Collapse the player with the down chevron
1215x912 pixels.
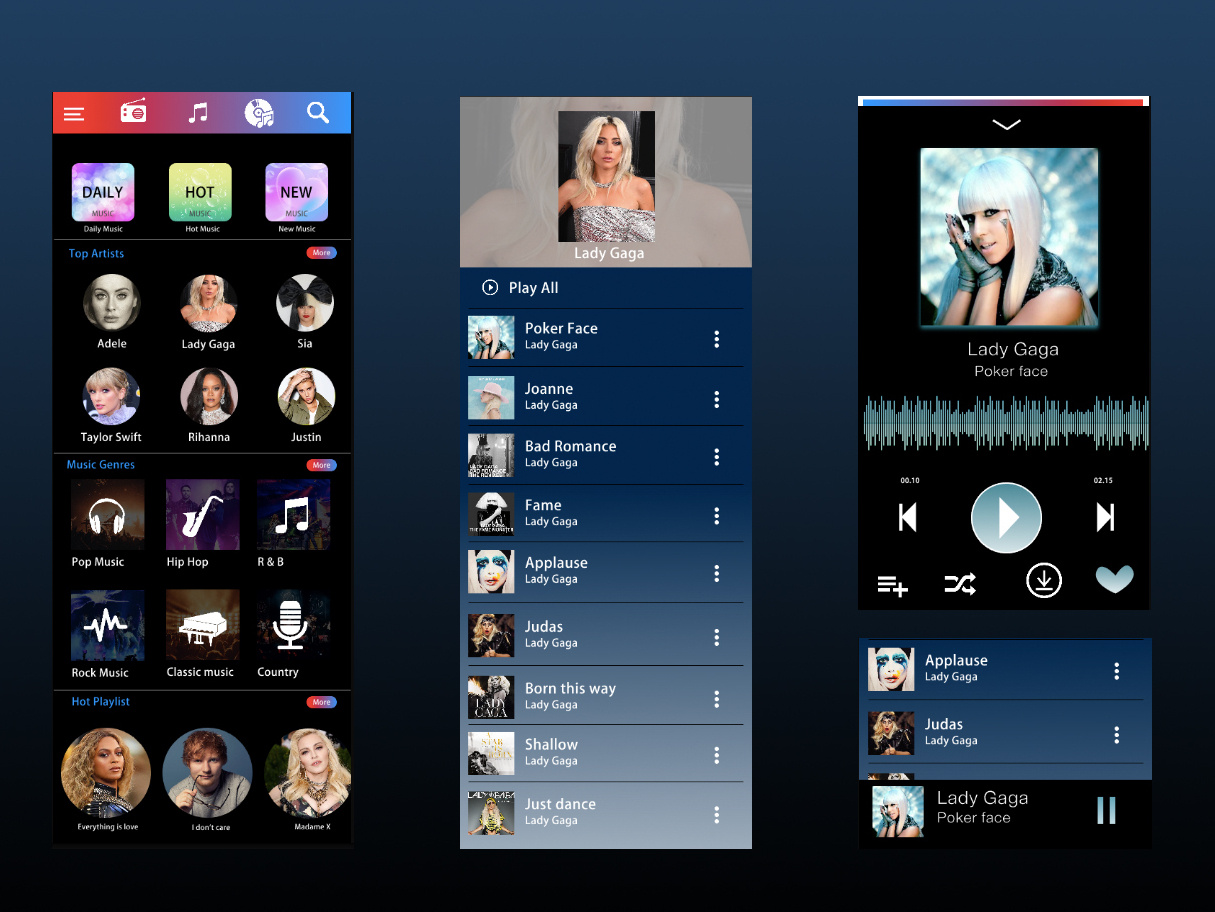pyautogui.click(x=1005, y=124)
